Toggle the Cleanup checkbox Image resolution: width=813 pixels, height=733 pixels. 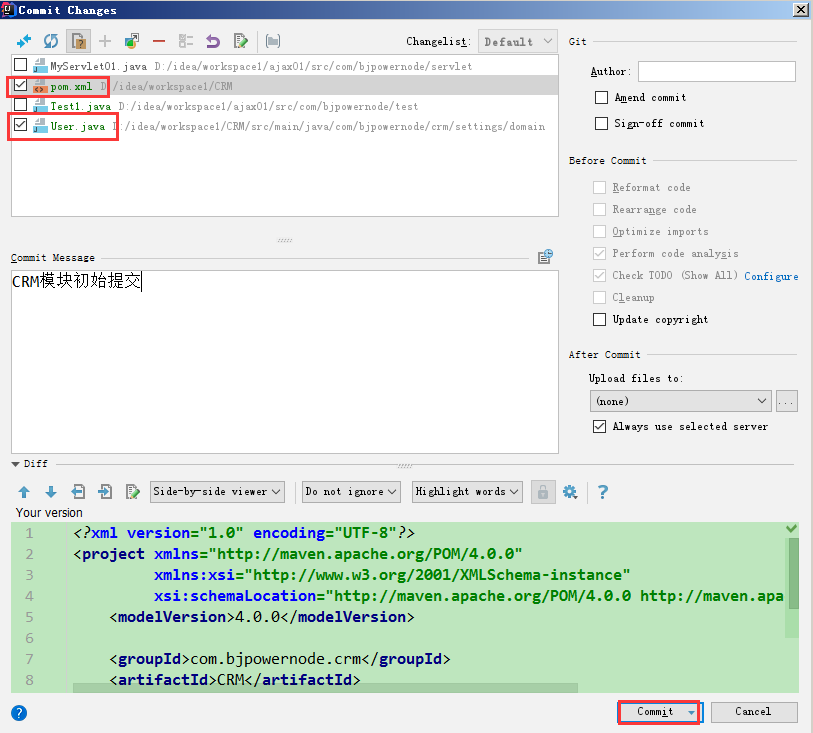point(599,298)
